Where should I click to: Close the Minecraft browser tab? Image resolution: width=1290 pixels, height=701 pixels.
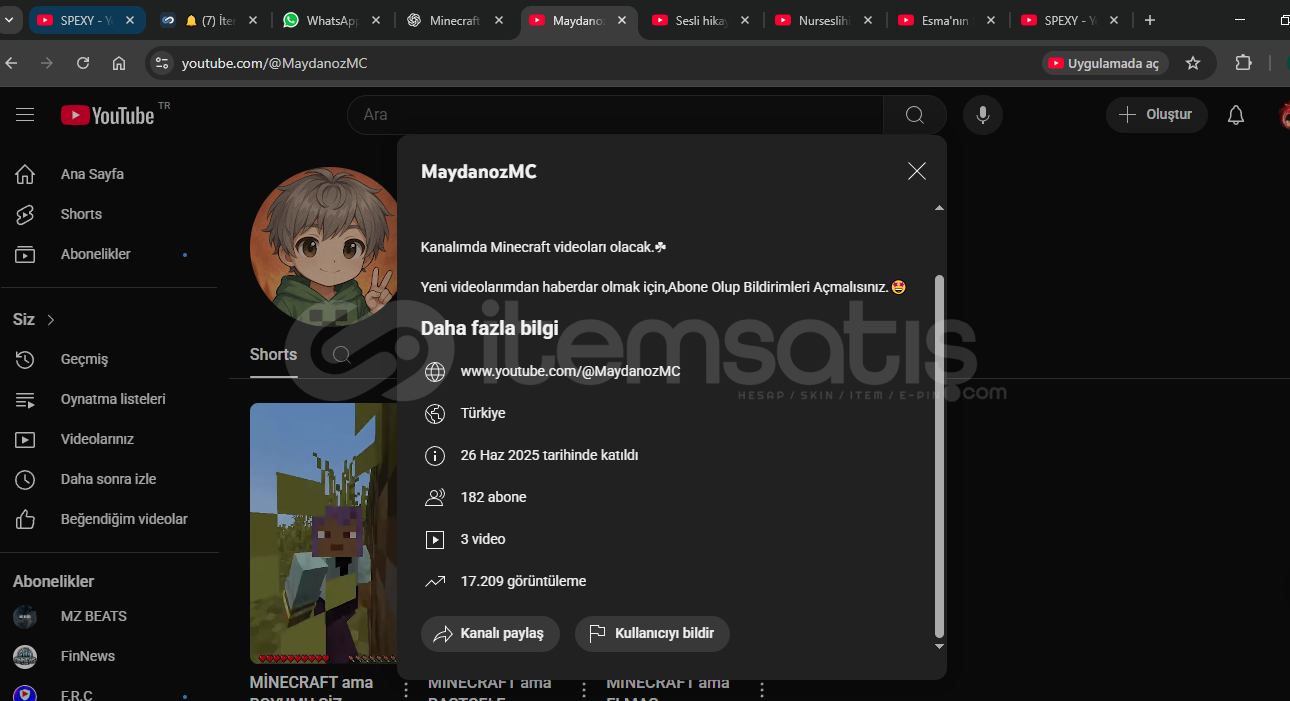pyautogui.click(x=499, y=20)
